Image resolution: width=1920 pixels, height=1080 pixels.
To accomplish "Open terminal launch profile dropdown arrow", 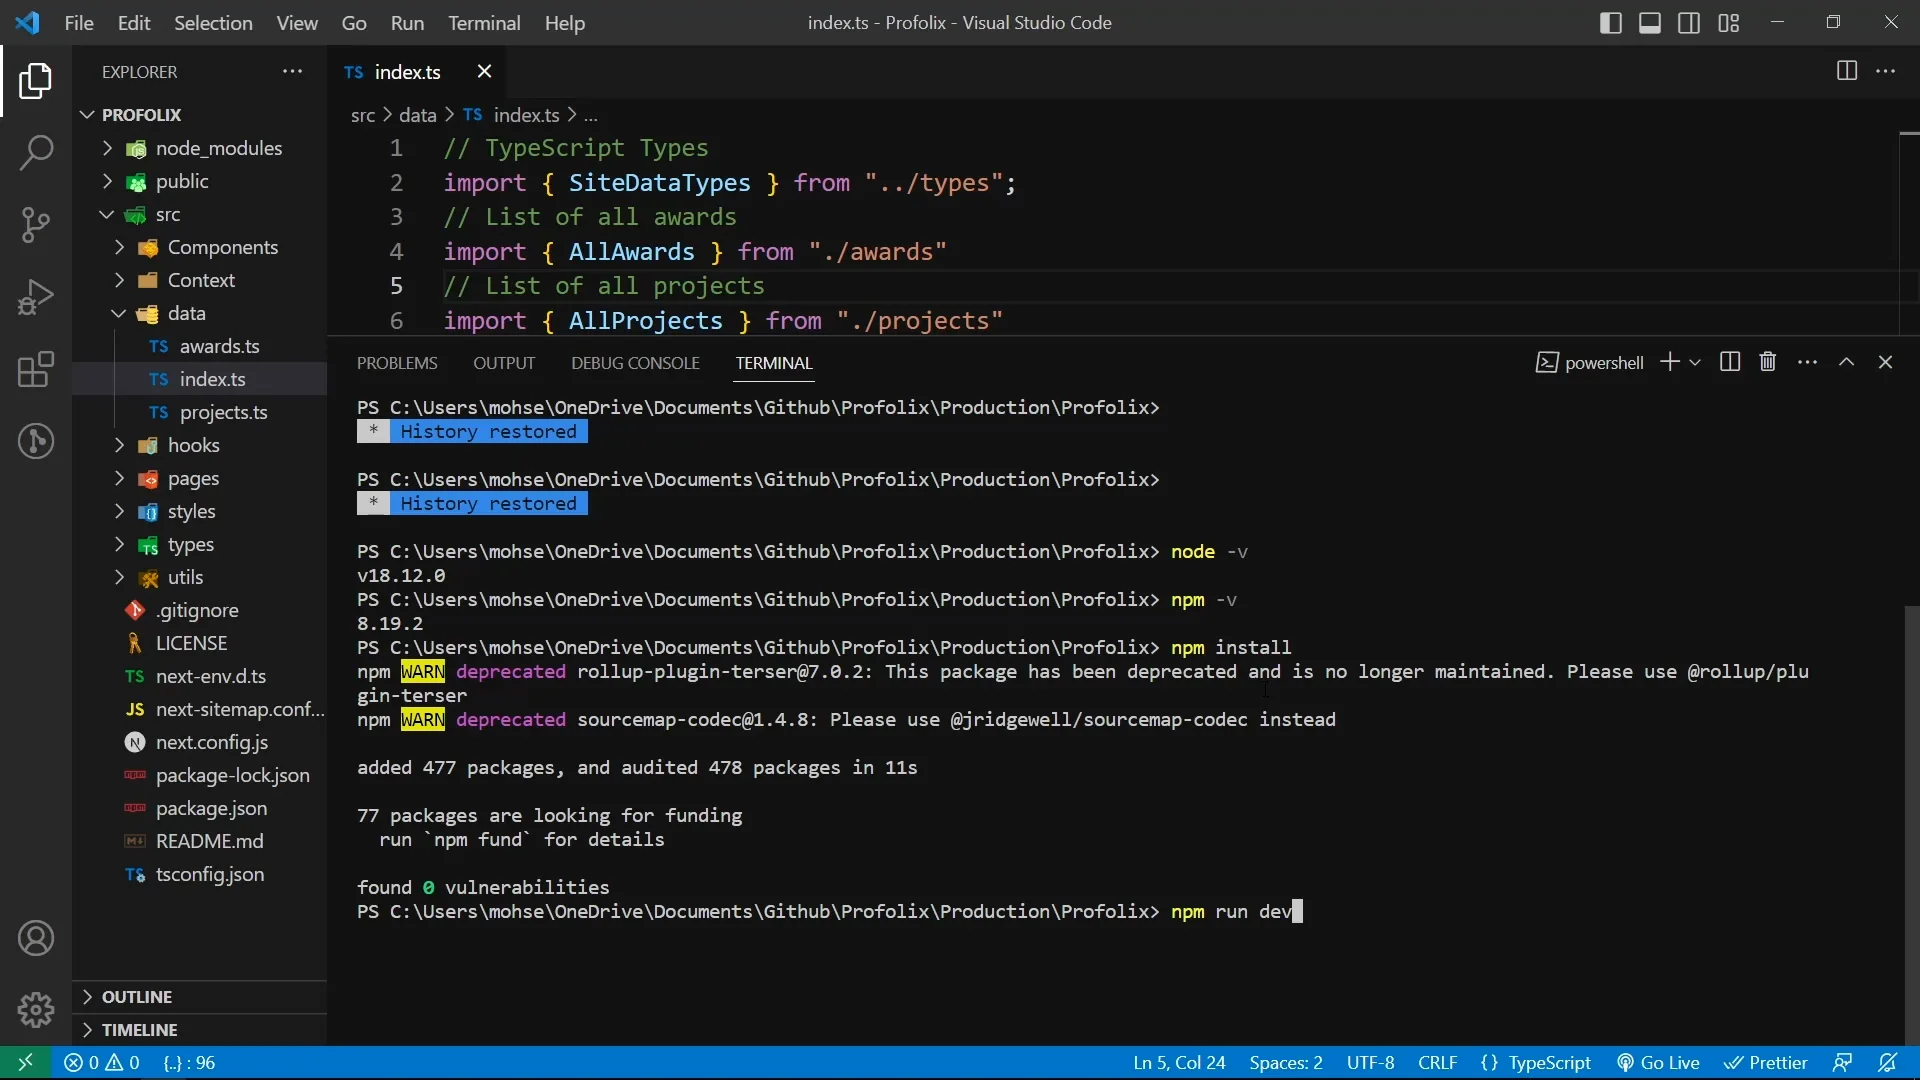I will point(1695,362).
